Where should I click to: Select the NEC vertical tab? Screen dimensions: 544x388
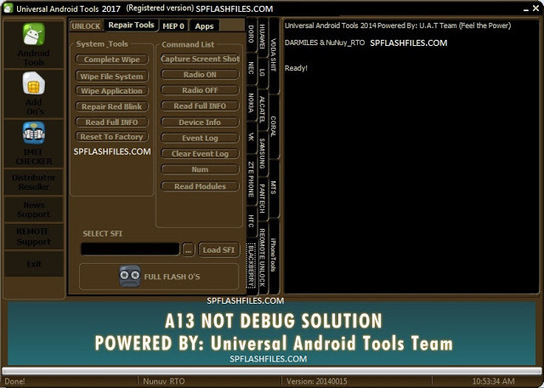click(251, 68)
